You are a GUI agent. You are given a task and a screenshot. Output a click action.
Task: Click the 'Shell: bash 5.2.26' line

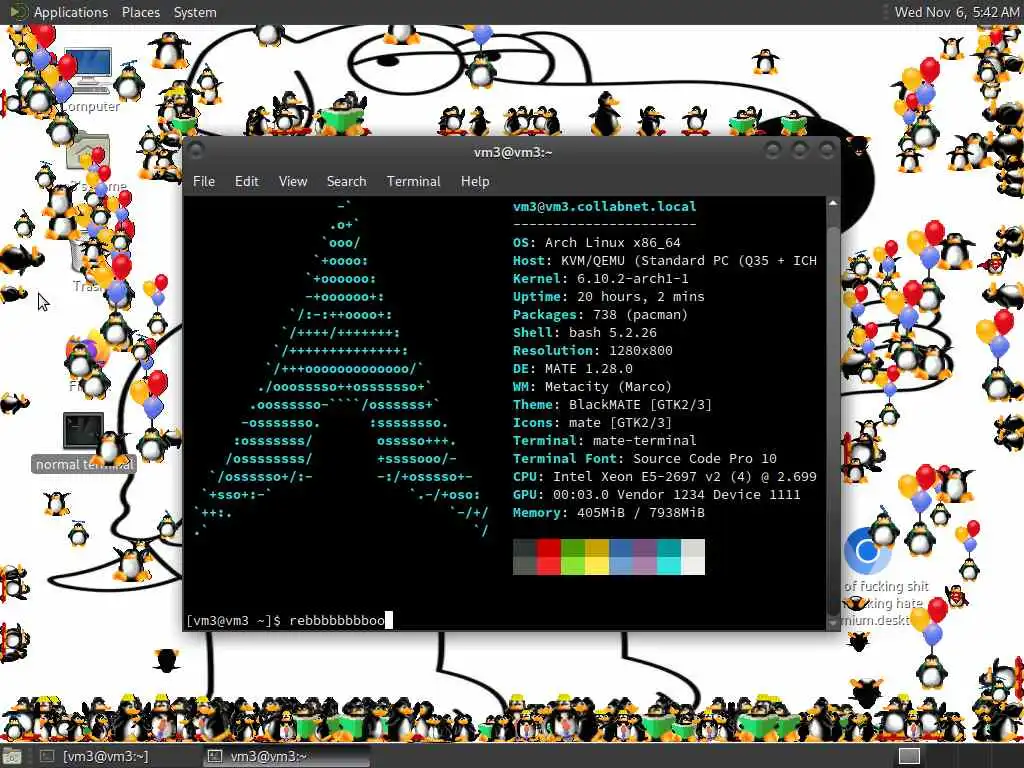tap(584, 332)
